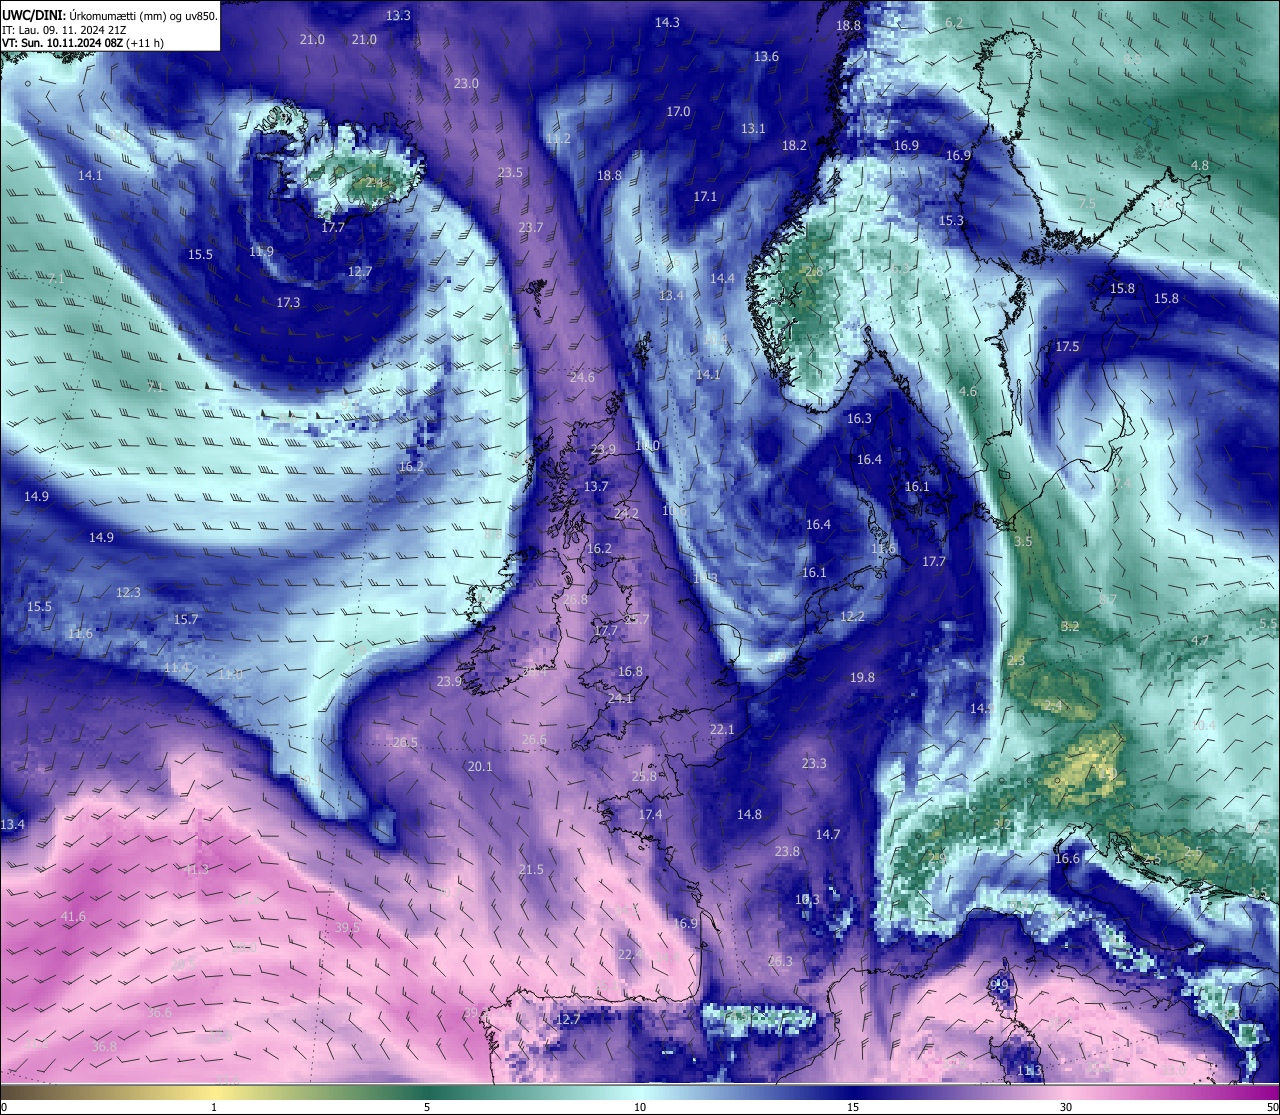Click the map value 41.6
Screen dimensions: 1280x1115
click(x=73, y=917)
